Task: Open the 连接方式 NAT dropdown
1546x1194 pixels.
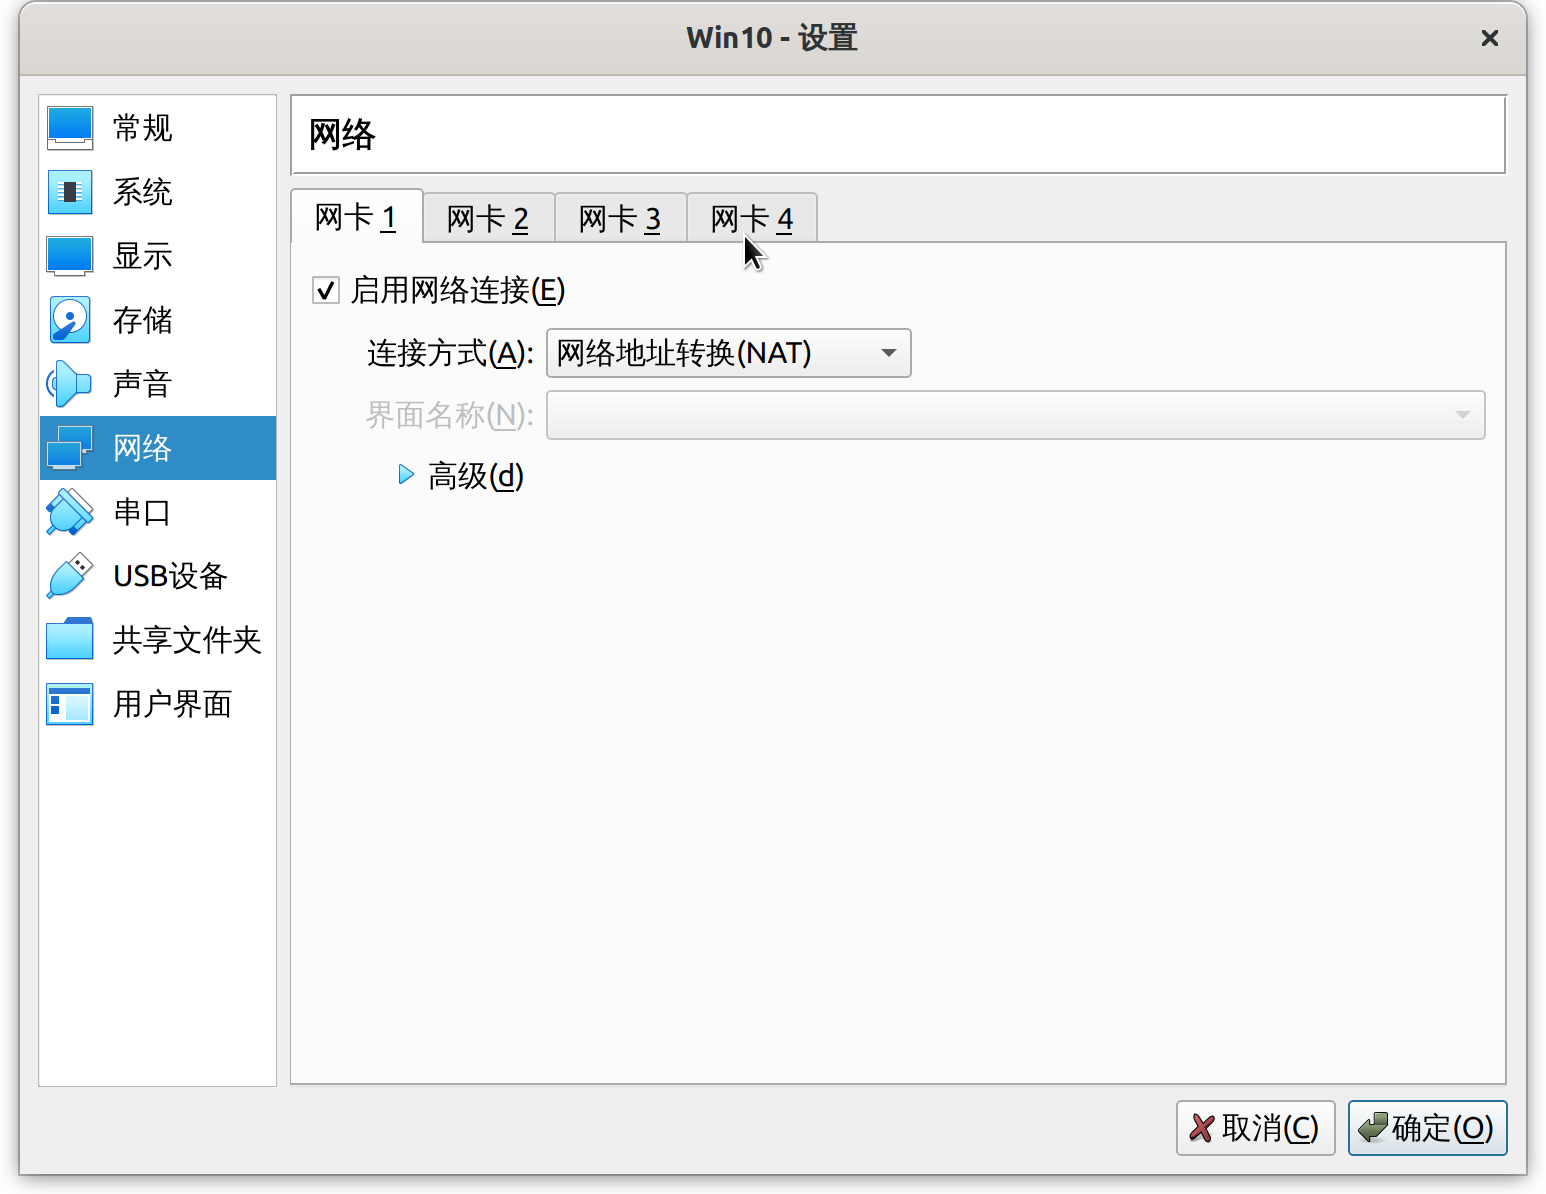Action: pyautogui.click(x=728, y=353)
